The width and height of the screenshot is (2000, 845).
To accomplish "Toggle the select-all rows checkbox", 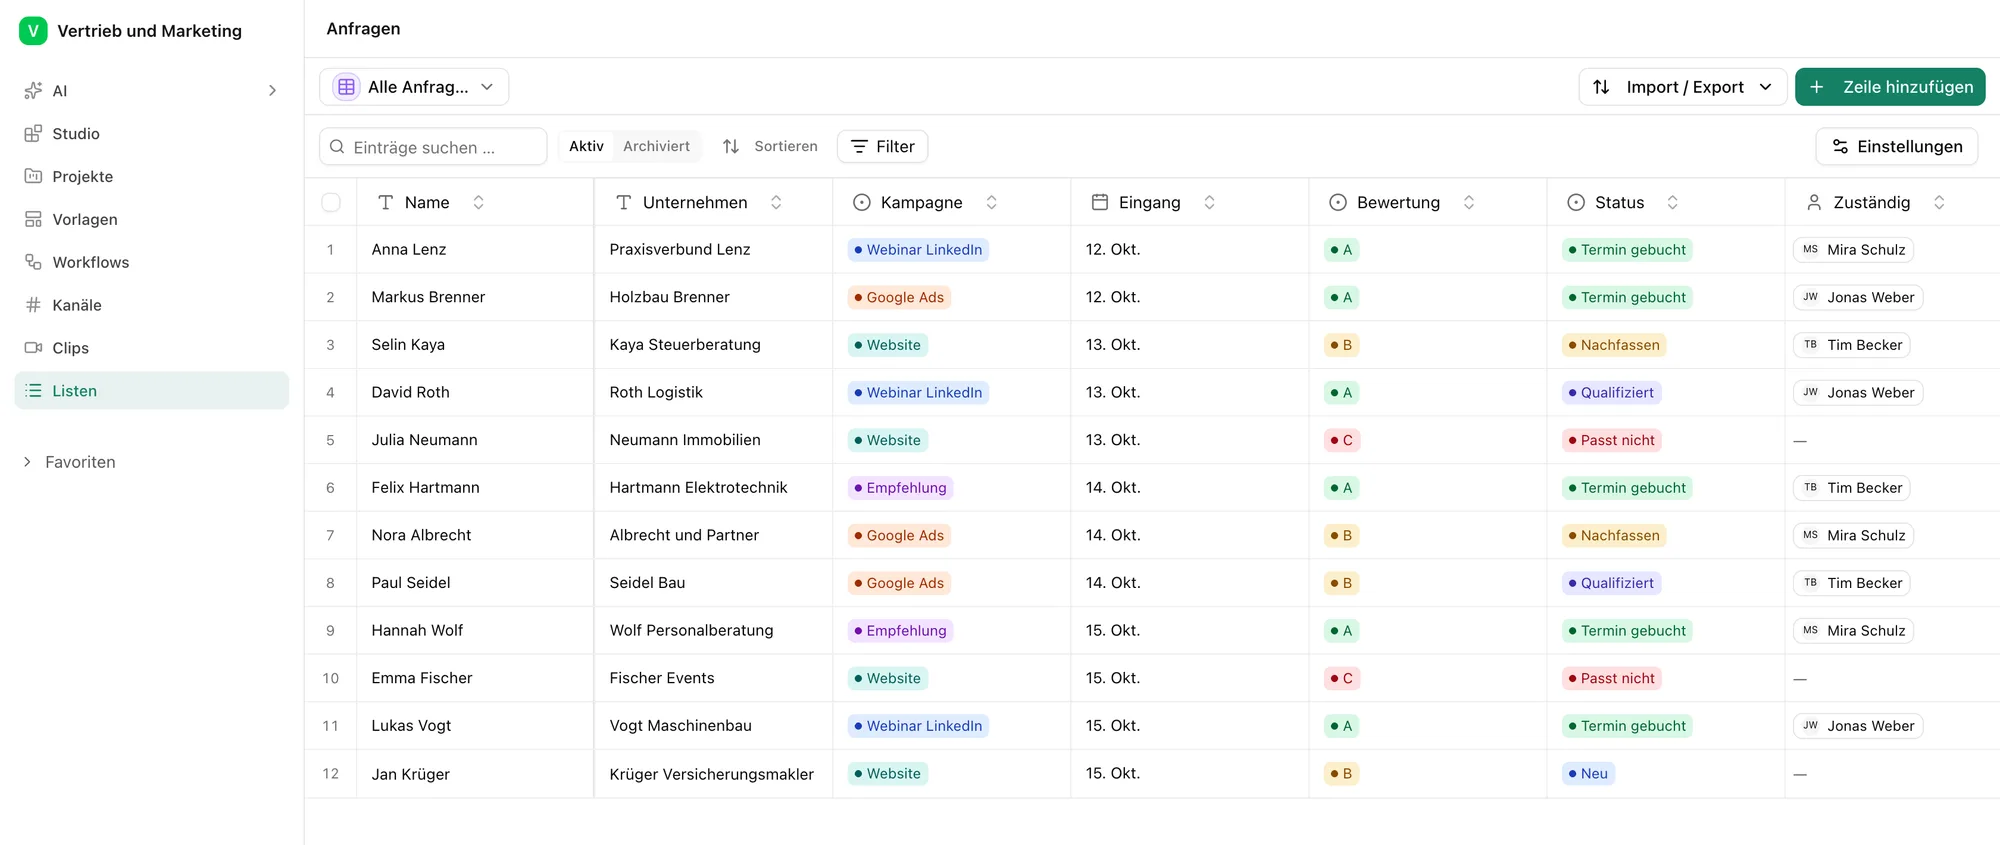I will click(331, 203).
